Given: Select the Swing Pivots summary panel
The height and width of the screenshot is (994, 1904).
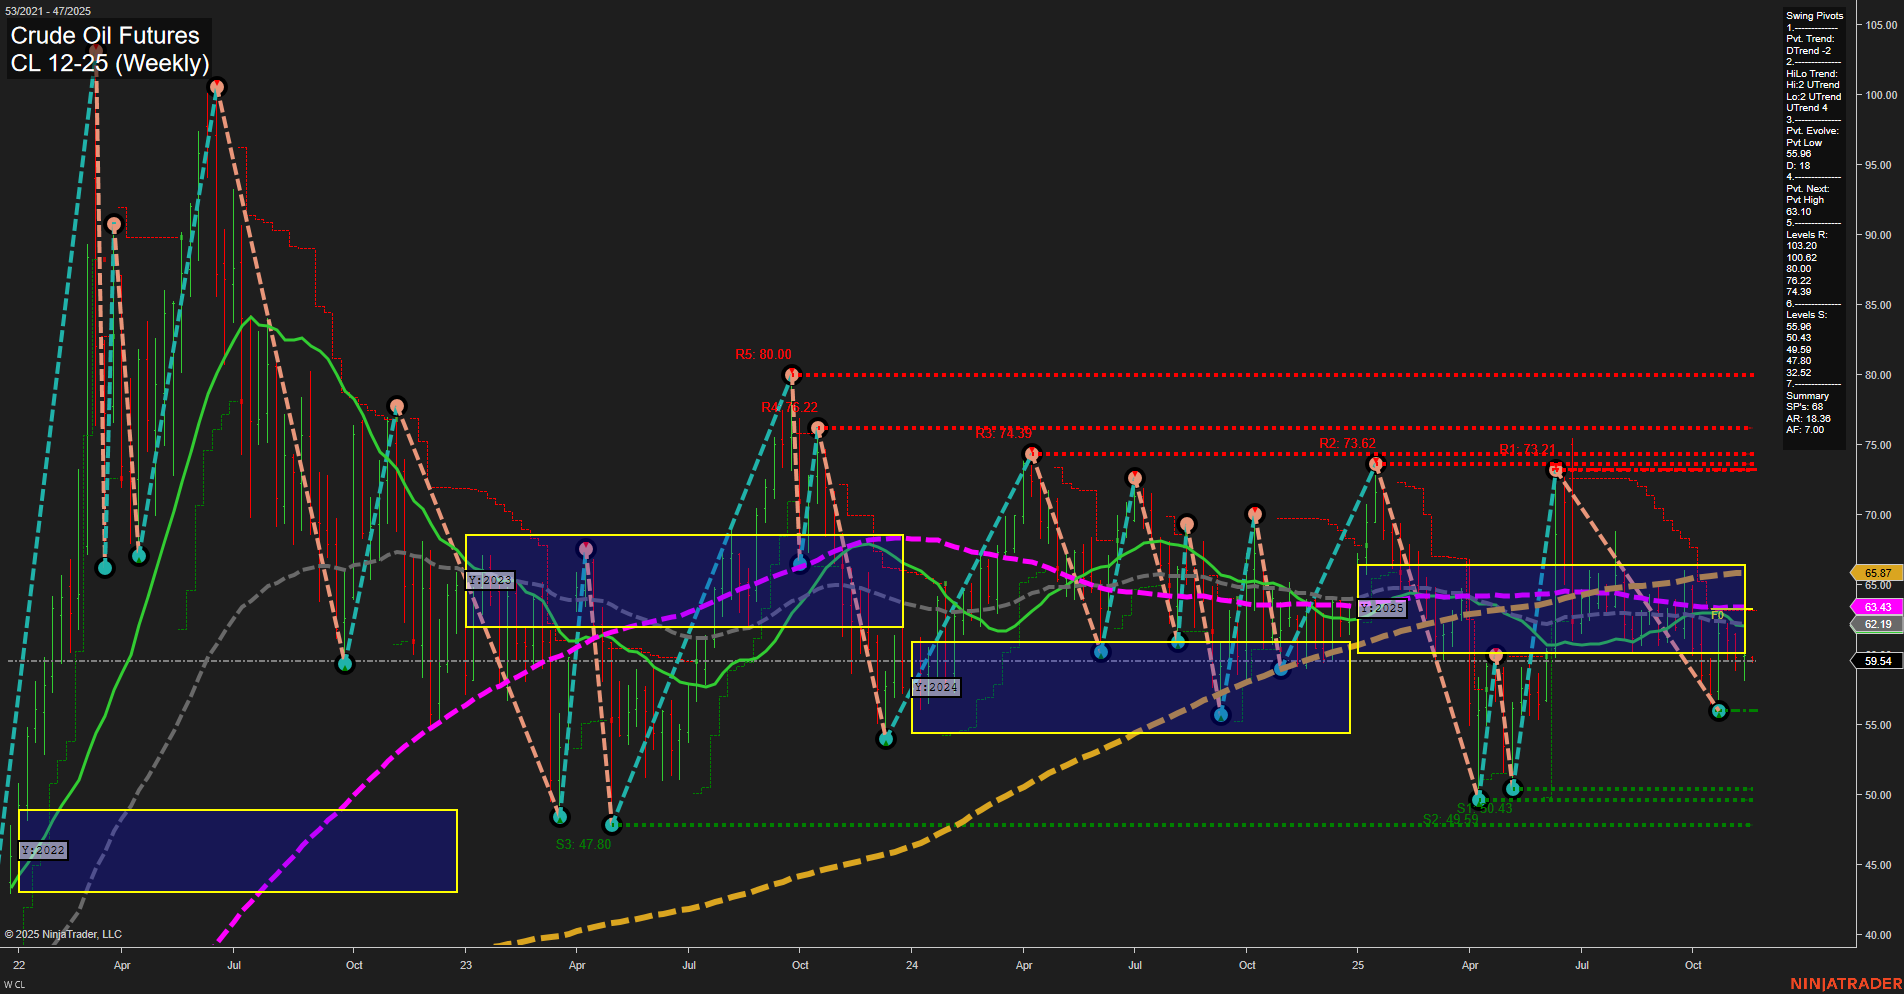Looking at the screenshot, I should (x=1815, y=220).
